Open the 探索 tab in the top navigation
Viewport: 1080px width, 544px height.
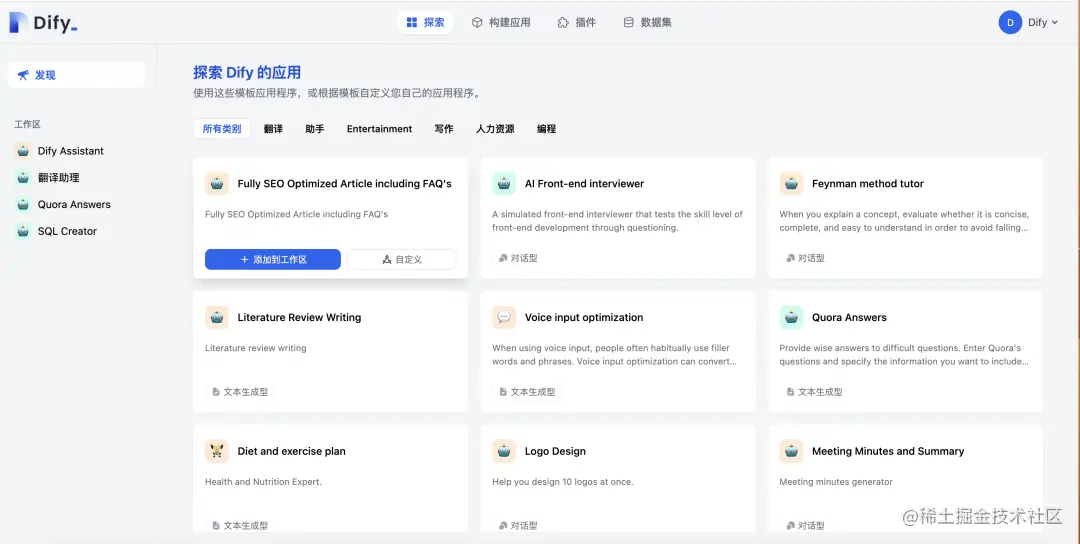tap(425, 22)
